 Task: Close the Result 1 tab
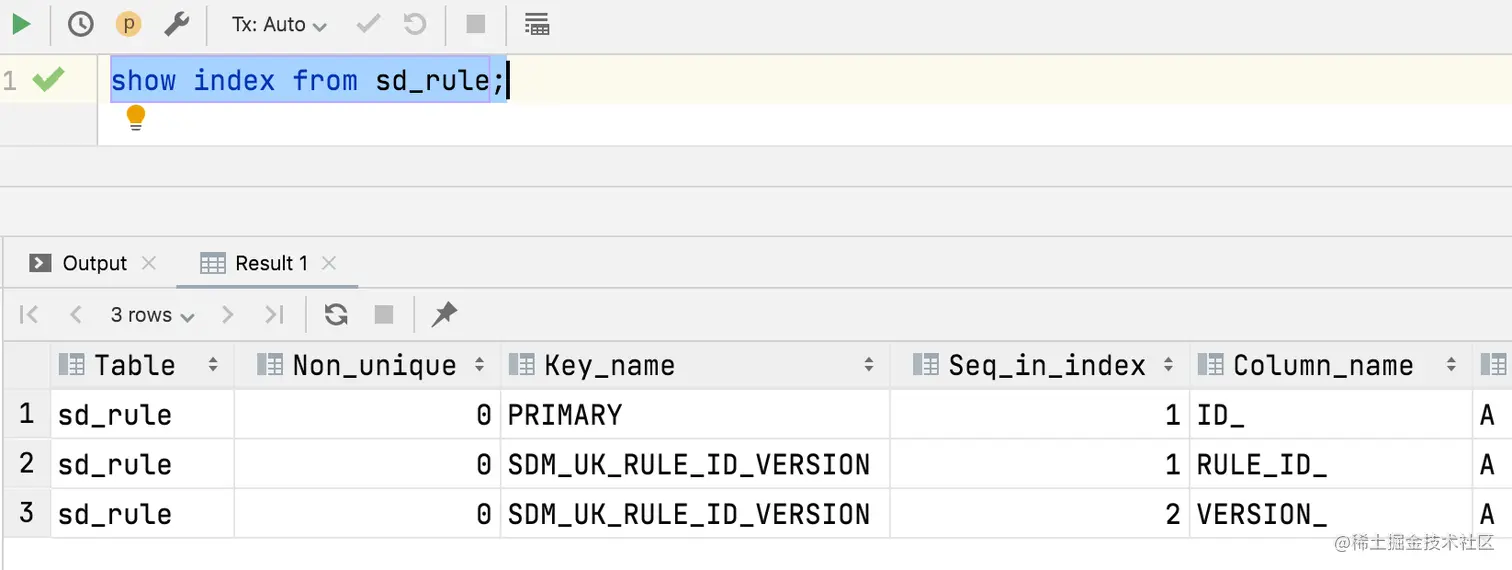[329, 263]
